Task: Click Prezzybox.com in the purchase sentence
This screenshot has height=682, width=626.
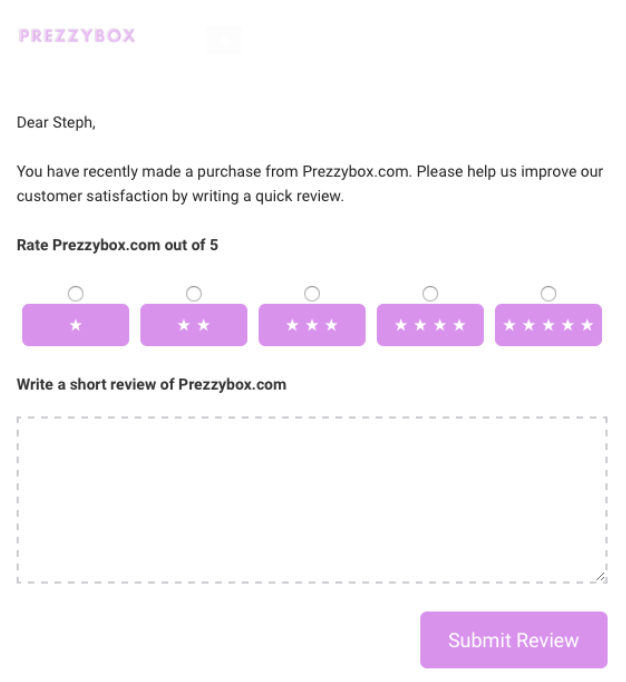Action: (x=356, y=171)
